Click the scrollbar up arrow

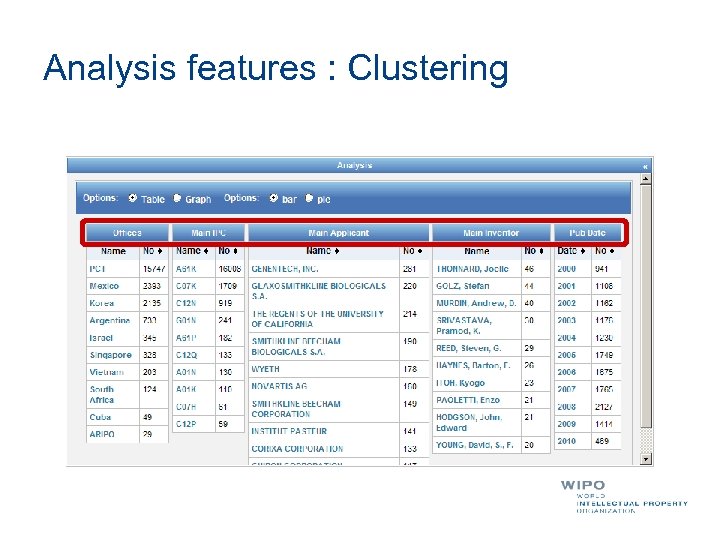pyautogui.click(x=646, y=179)
